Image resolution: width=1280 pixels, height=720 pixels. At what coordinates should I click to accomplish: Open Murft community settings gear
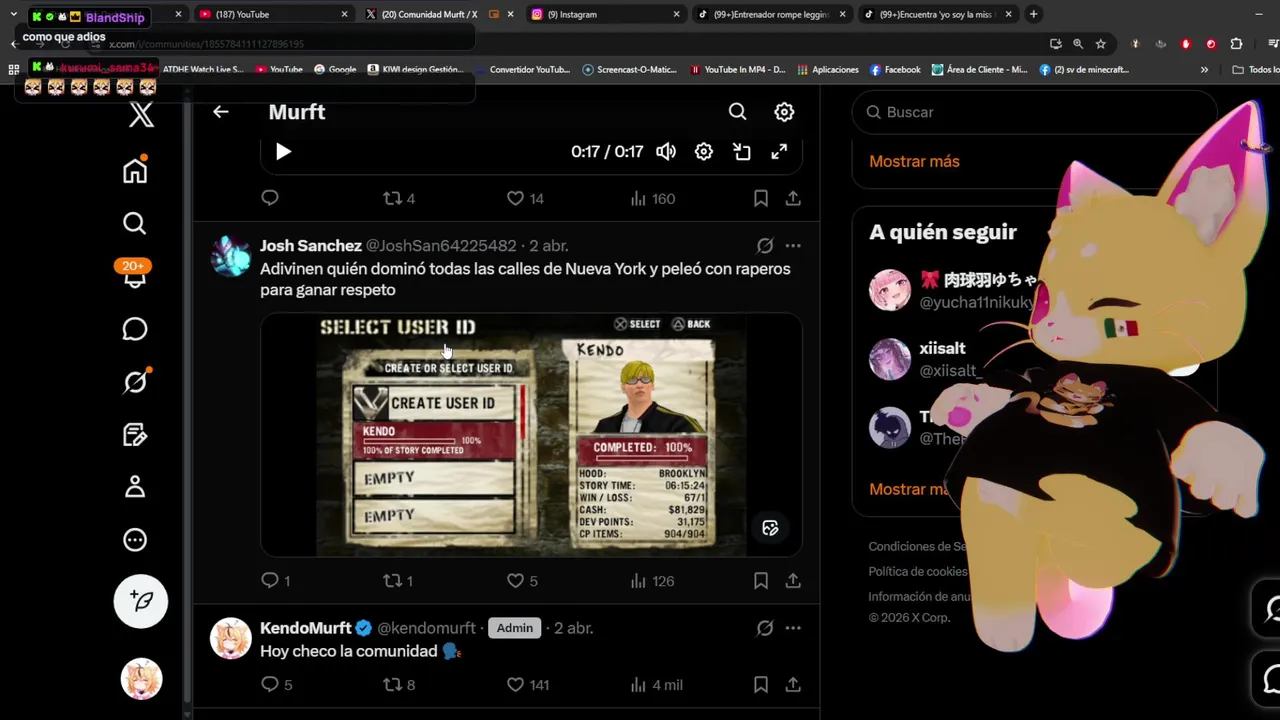(x=784, y=112)
